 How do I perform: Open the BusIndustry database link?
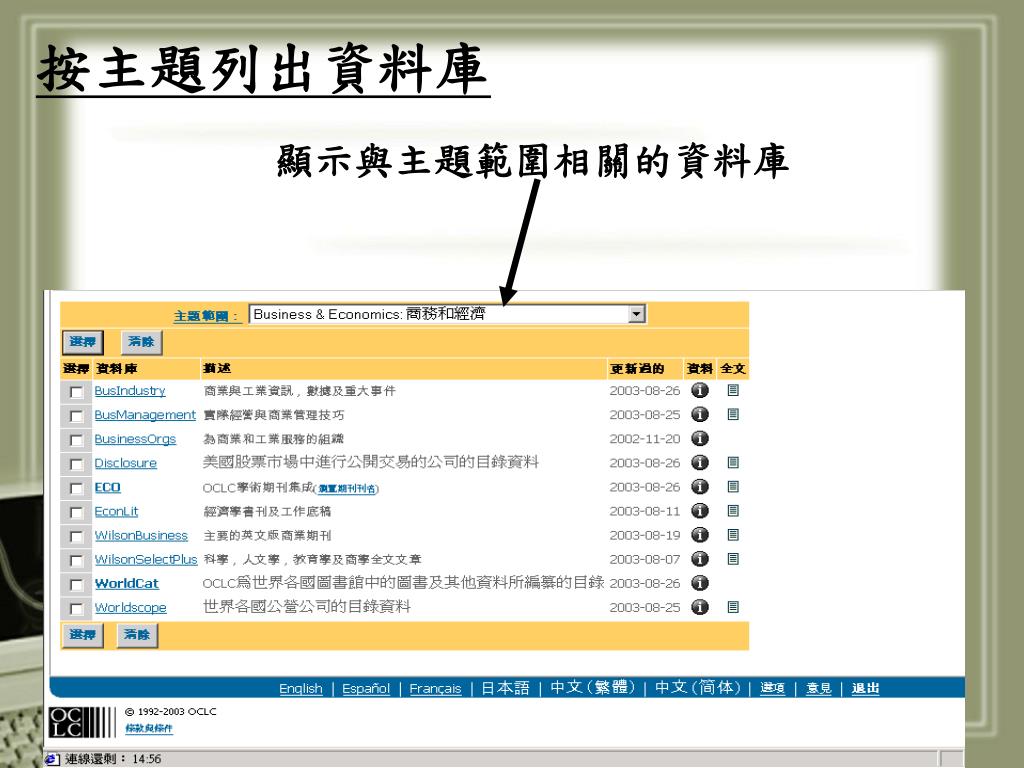coord(129,391)
